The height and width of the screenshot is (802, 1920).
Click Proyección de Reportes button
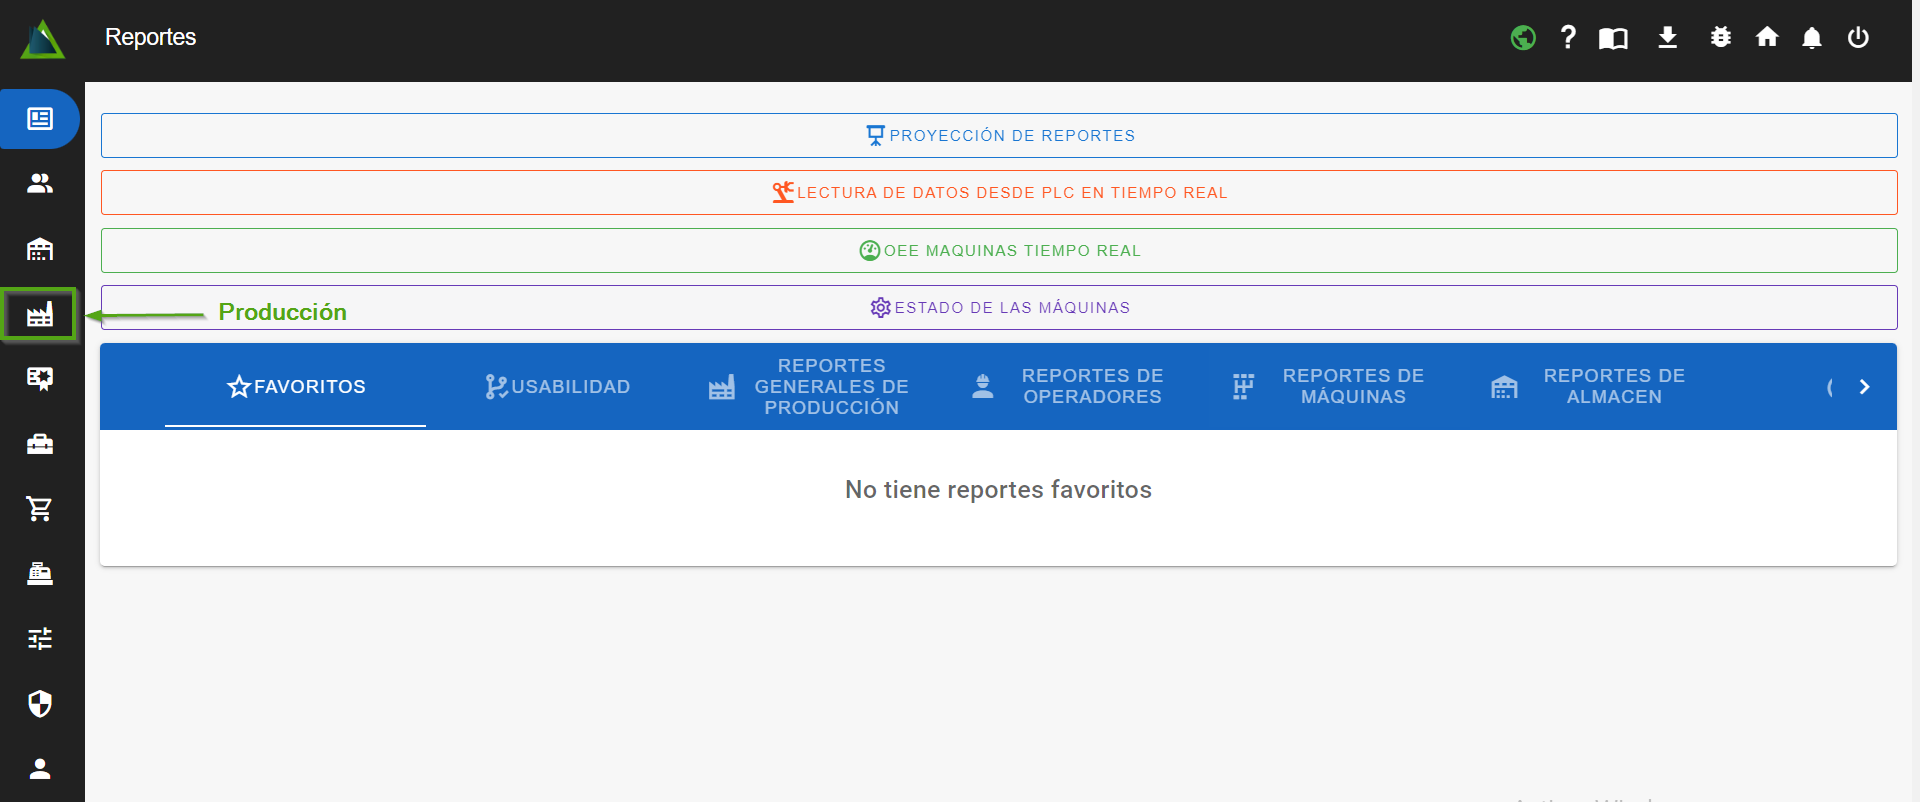click(x=998, y=136)
